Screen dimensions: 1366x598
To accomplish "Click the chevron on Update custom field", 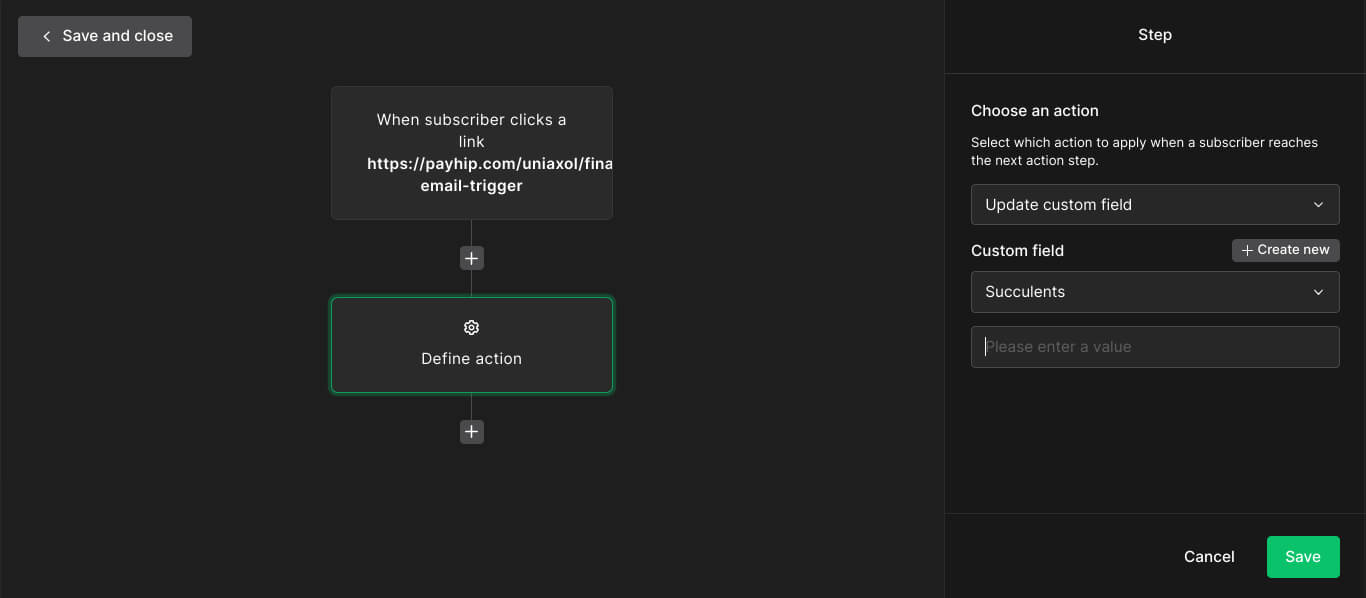I will (1318, 205).
